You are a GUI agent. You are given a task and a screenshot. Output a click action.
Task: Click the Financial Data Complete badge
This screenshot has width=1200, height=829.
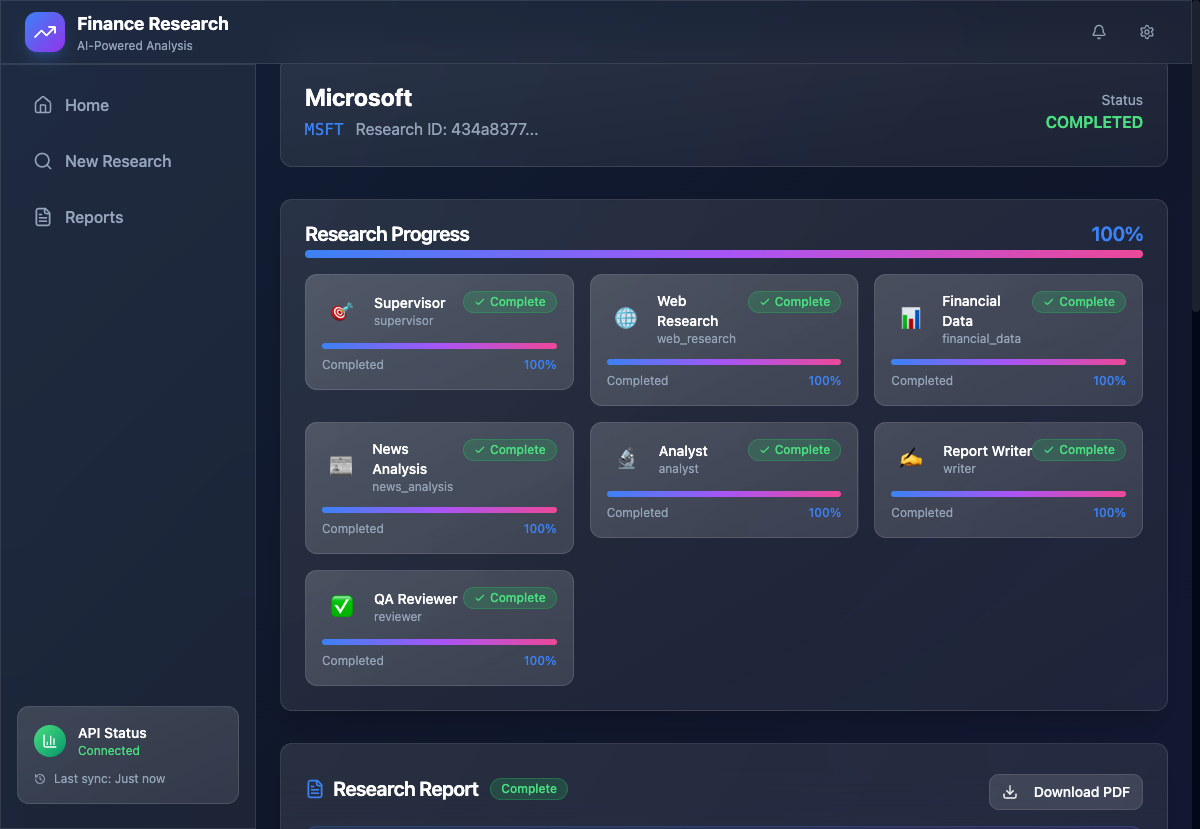(x=1079, y=302)
